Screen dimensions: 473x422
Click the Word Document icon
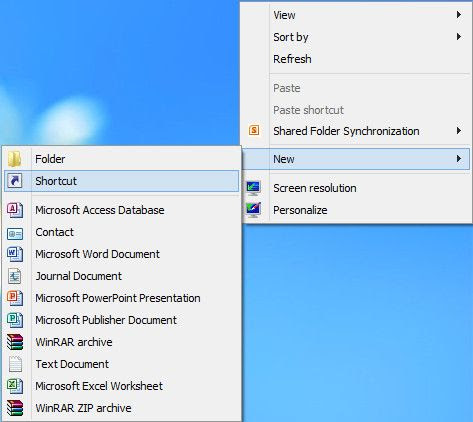(15, 254)
